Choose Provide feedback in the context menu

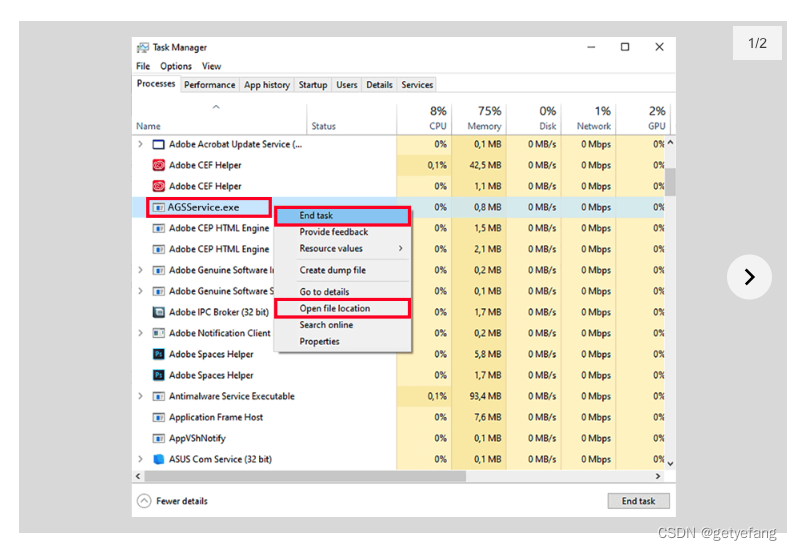[x=343, y=232]
